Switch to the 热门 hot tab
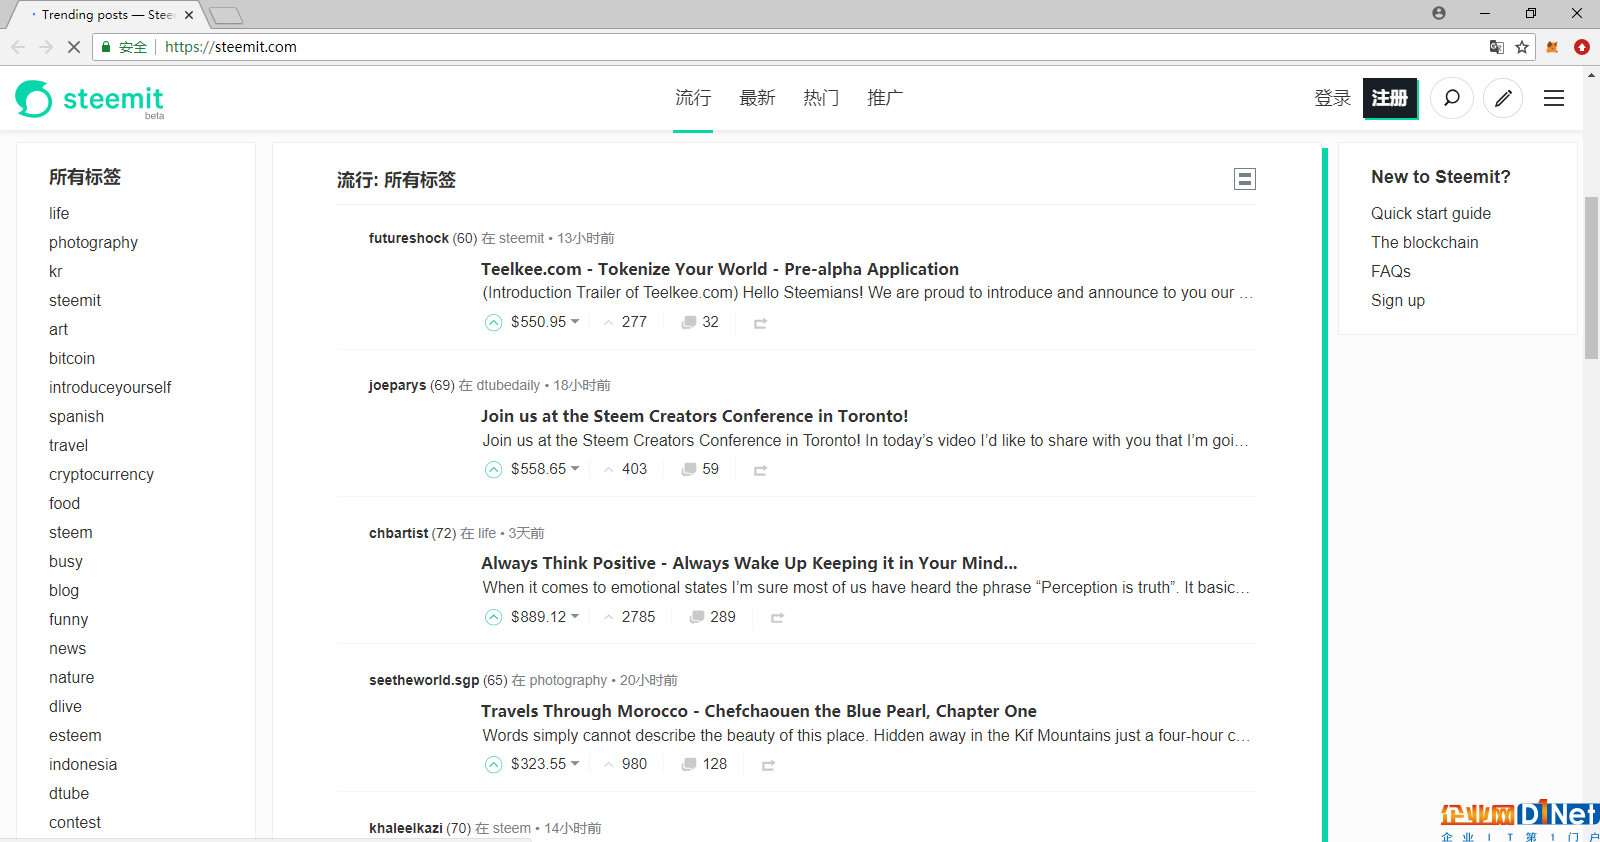The height and width of the screenshot is (842, 1600). [821, 98]
